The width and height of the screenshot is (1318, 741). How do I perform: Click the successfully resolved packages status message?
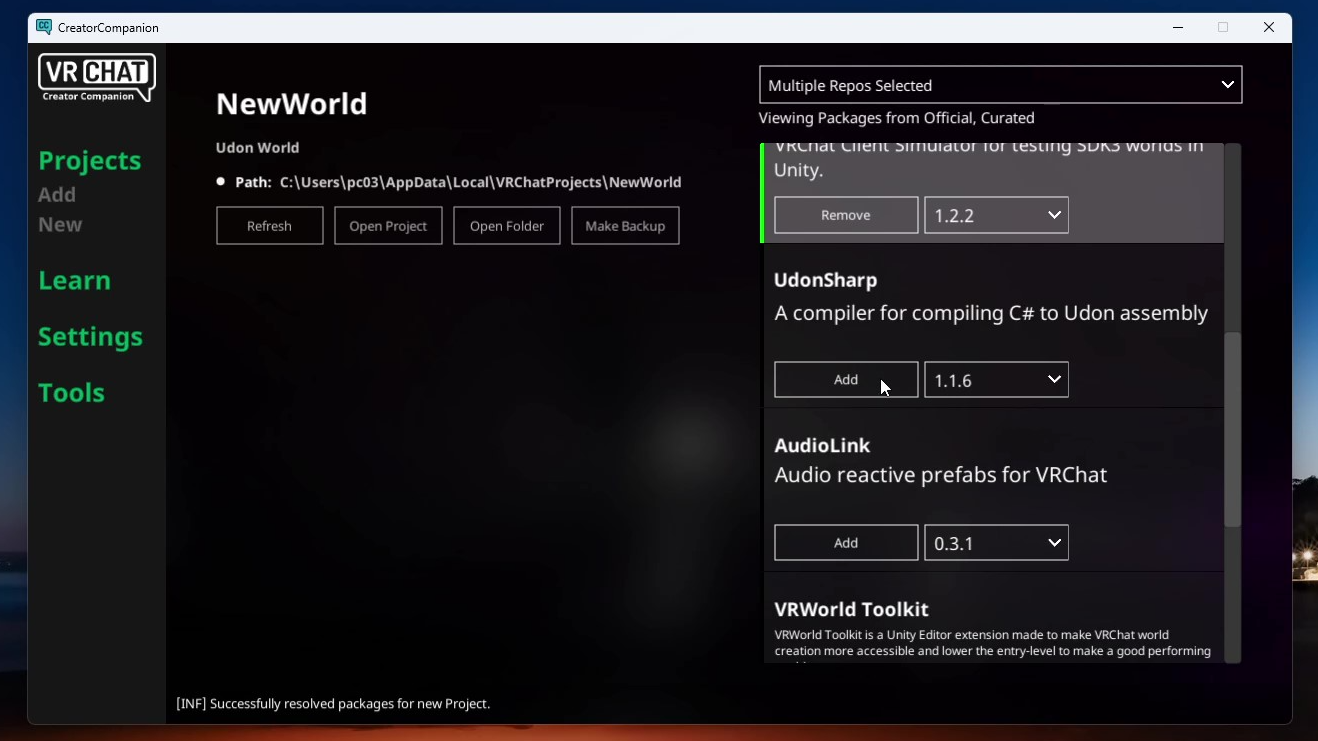click(333, 704)
